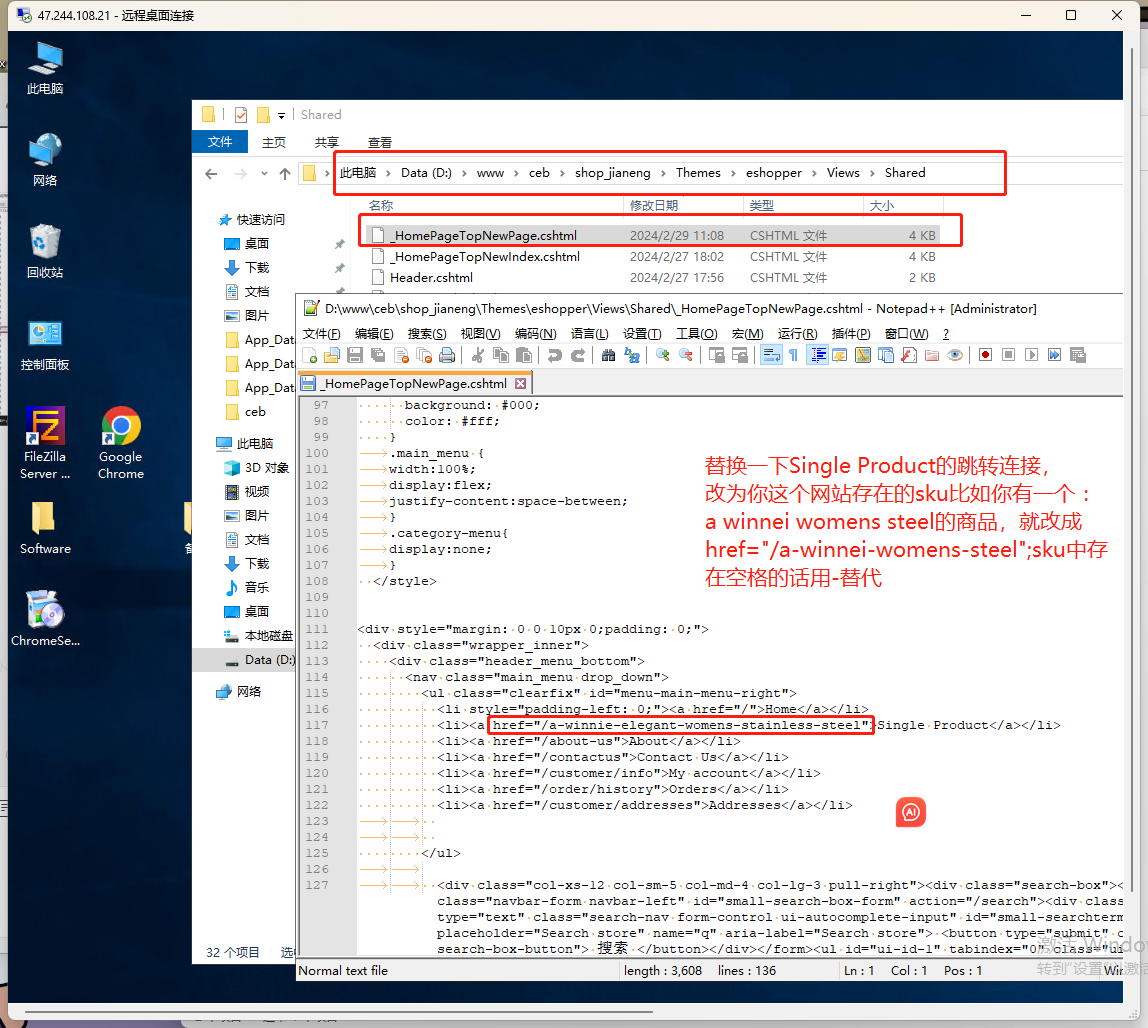Click the 修改日期 column header to sort
Screen dimensions: 1148x1028
pyautogui.click(x=654, y=205)
